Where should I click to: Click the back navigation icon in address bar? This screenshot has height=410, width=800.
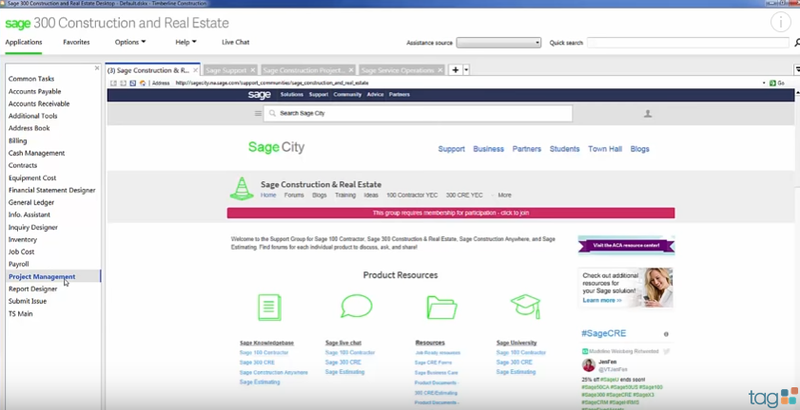[114, 83]
